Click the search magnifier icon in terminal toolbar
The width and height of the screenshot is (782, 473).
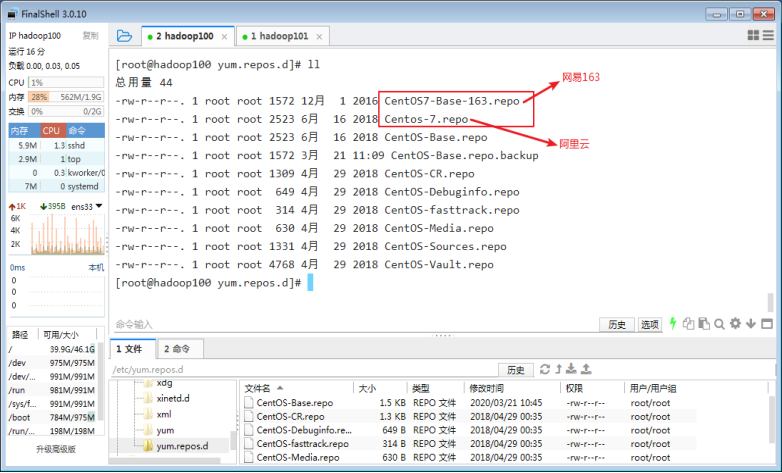point(719,324)
